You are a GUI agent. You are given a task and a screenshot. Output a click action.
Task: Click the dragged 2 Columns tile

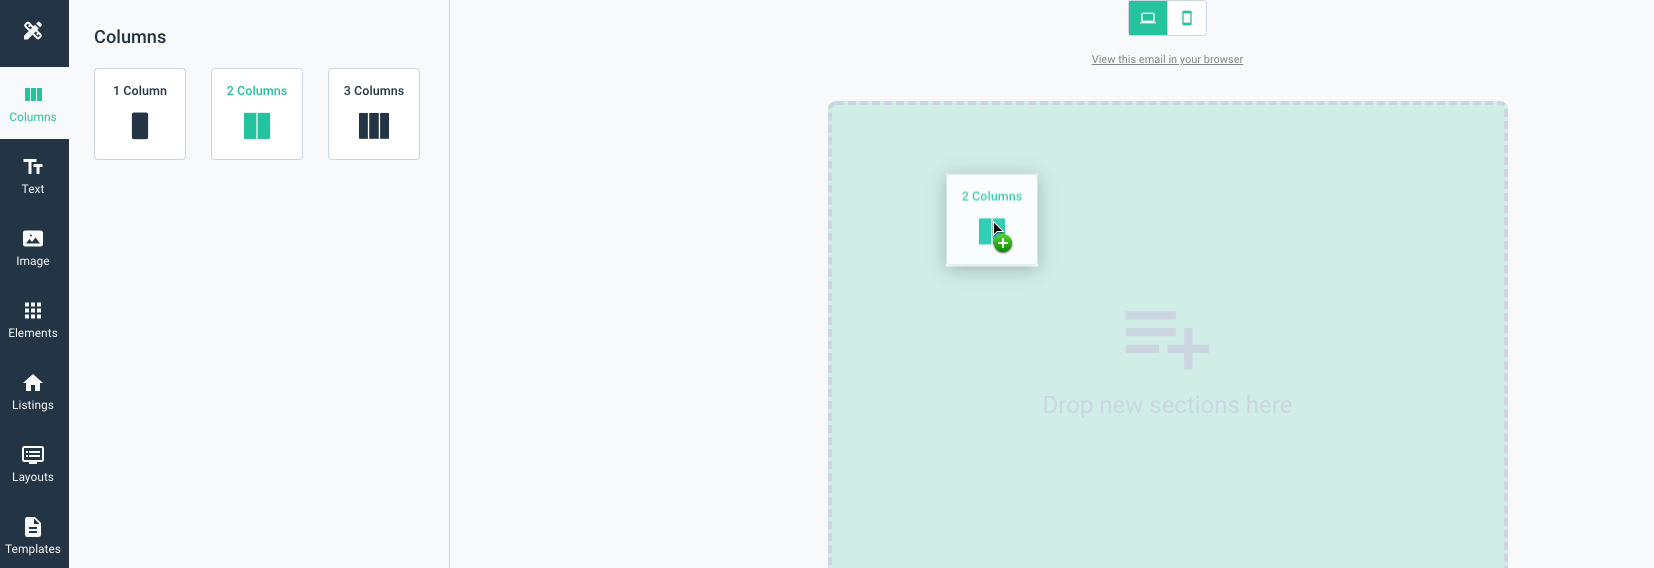992,220
